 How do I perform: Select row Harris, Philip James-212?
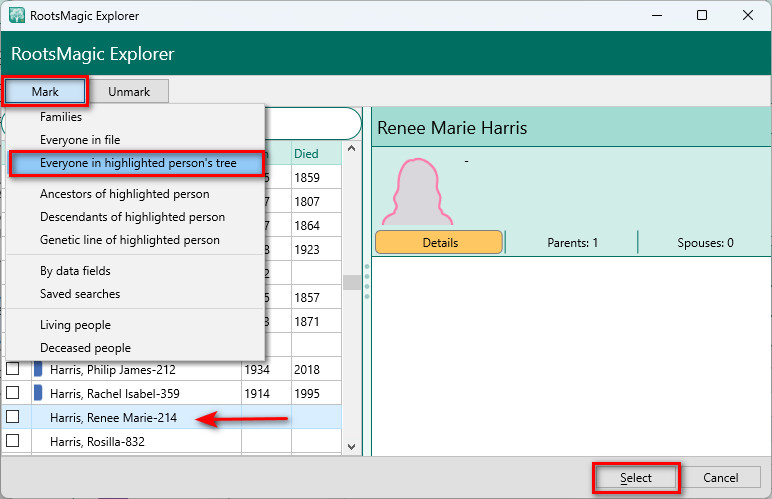[171, 369]
